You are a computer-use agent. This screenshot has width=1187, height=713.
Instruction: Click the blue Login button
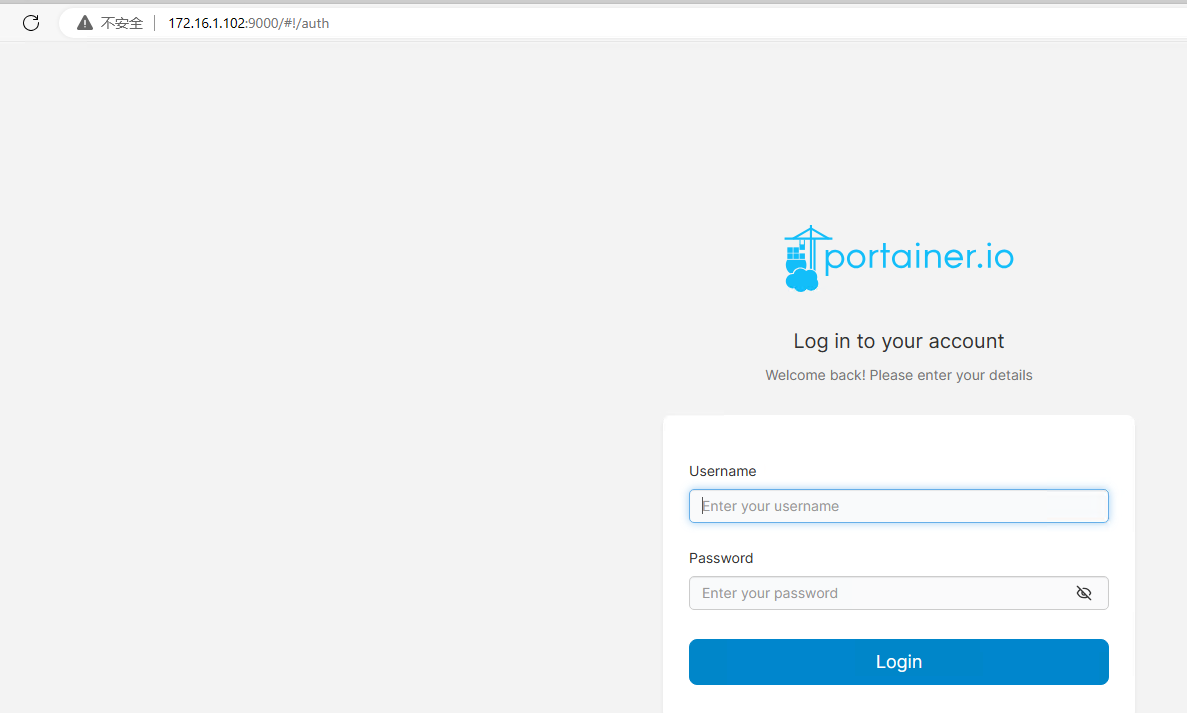coord(899,662)
